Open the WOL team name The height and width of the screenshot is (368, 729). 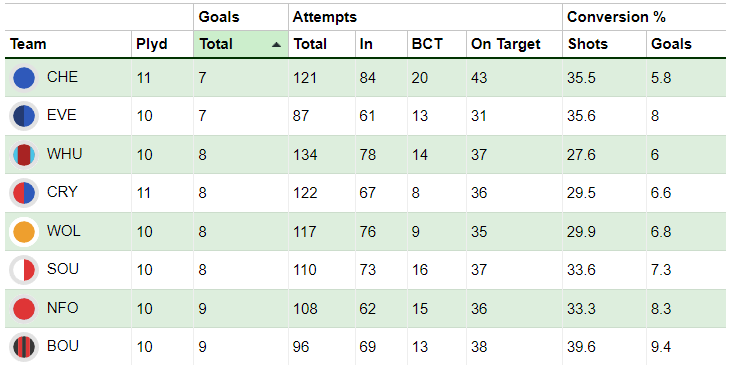coord(64,231)
